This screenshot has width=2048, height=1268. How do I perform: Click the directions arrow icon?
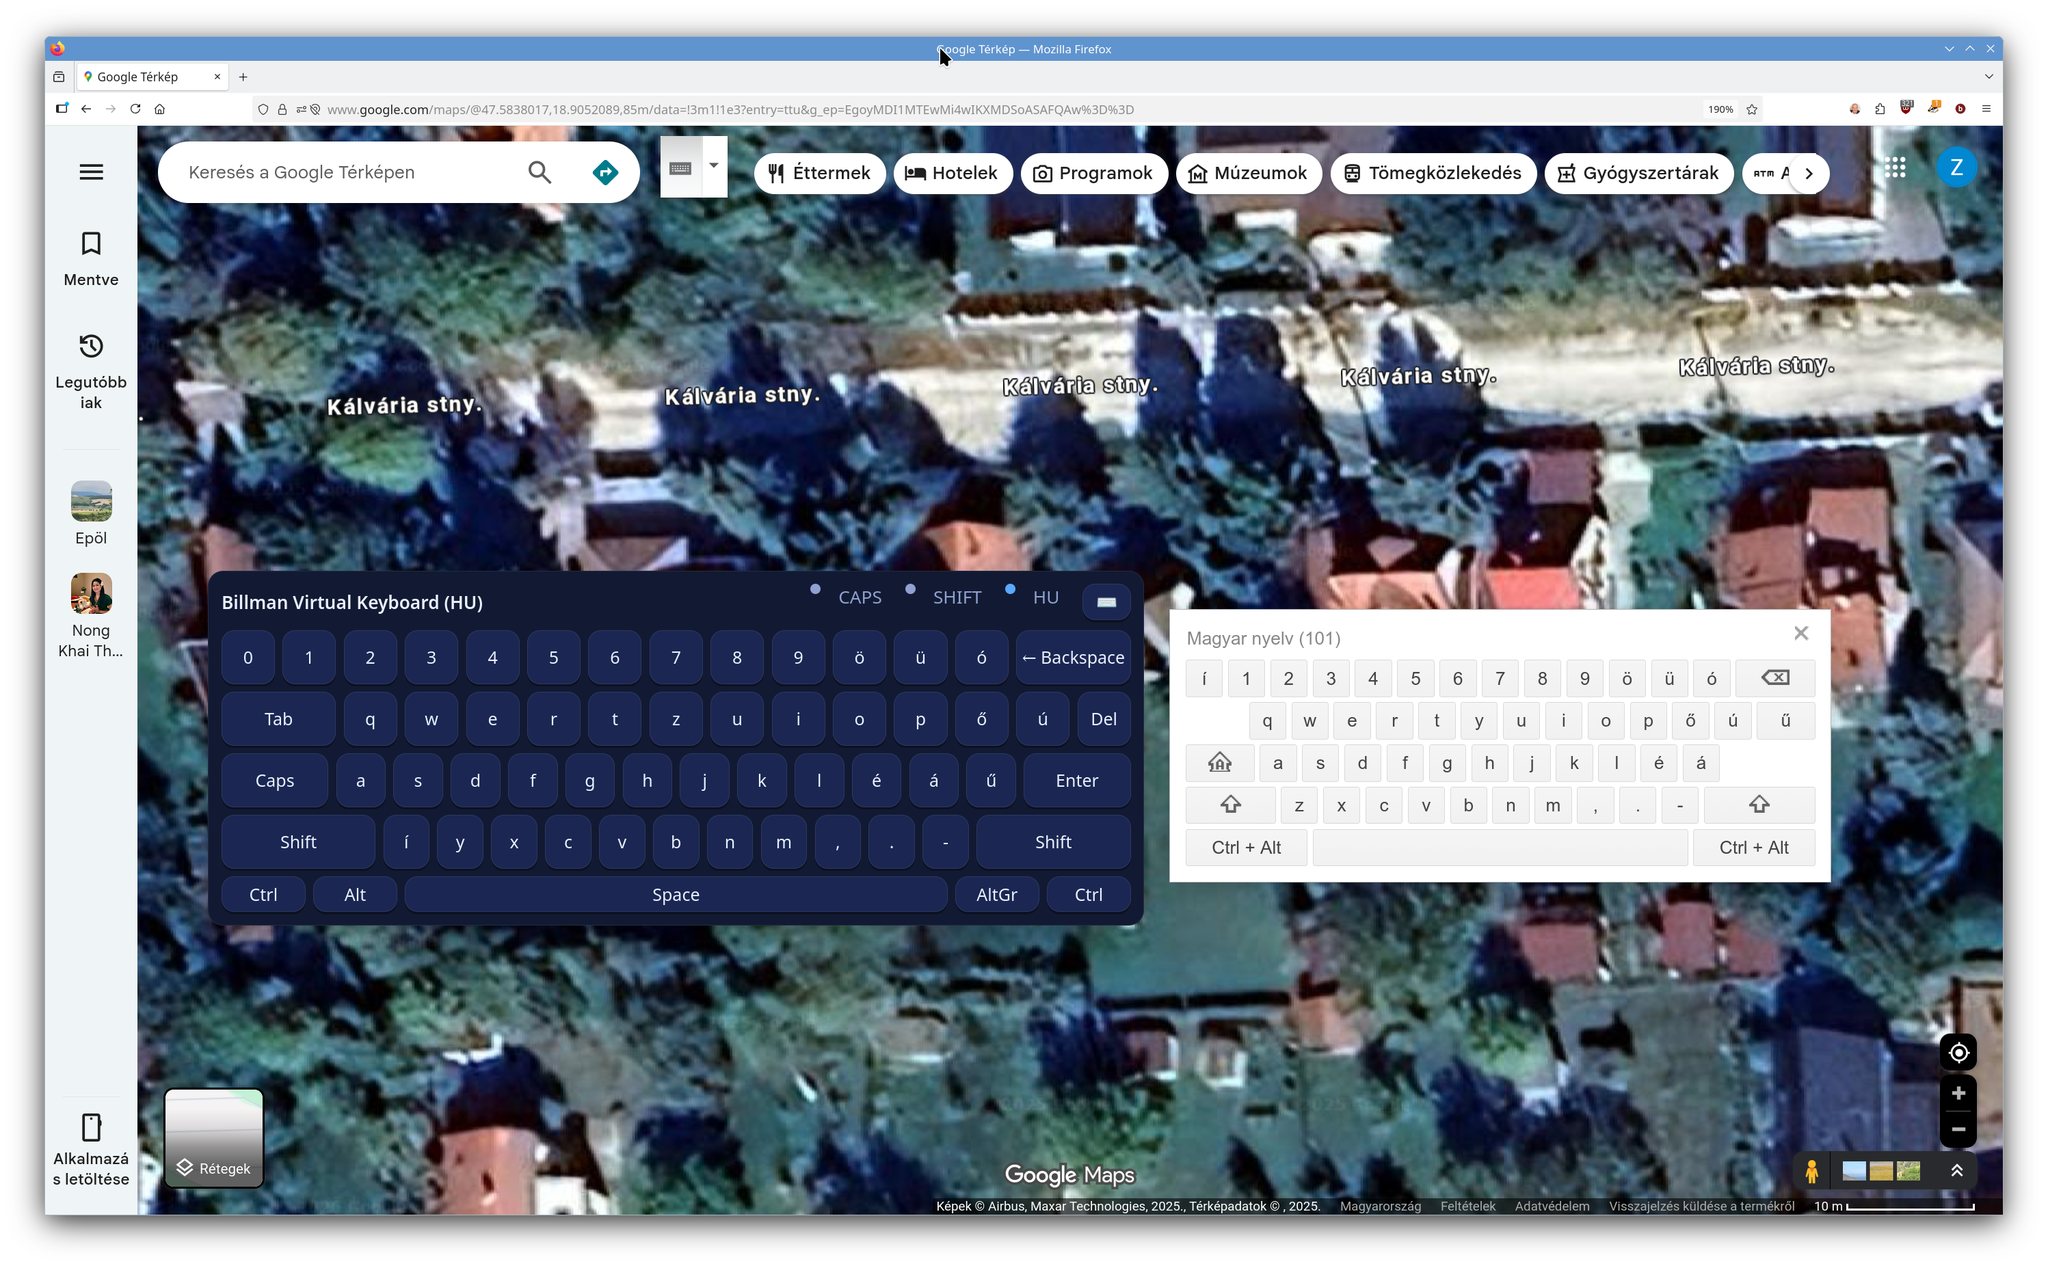point(605,172)
